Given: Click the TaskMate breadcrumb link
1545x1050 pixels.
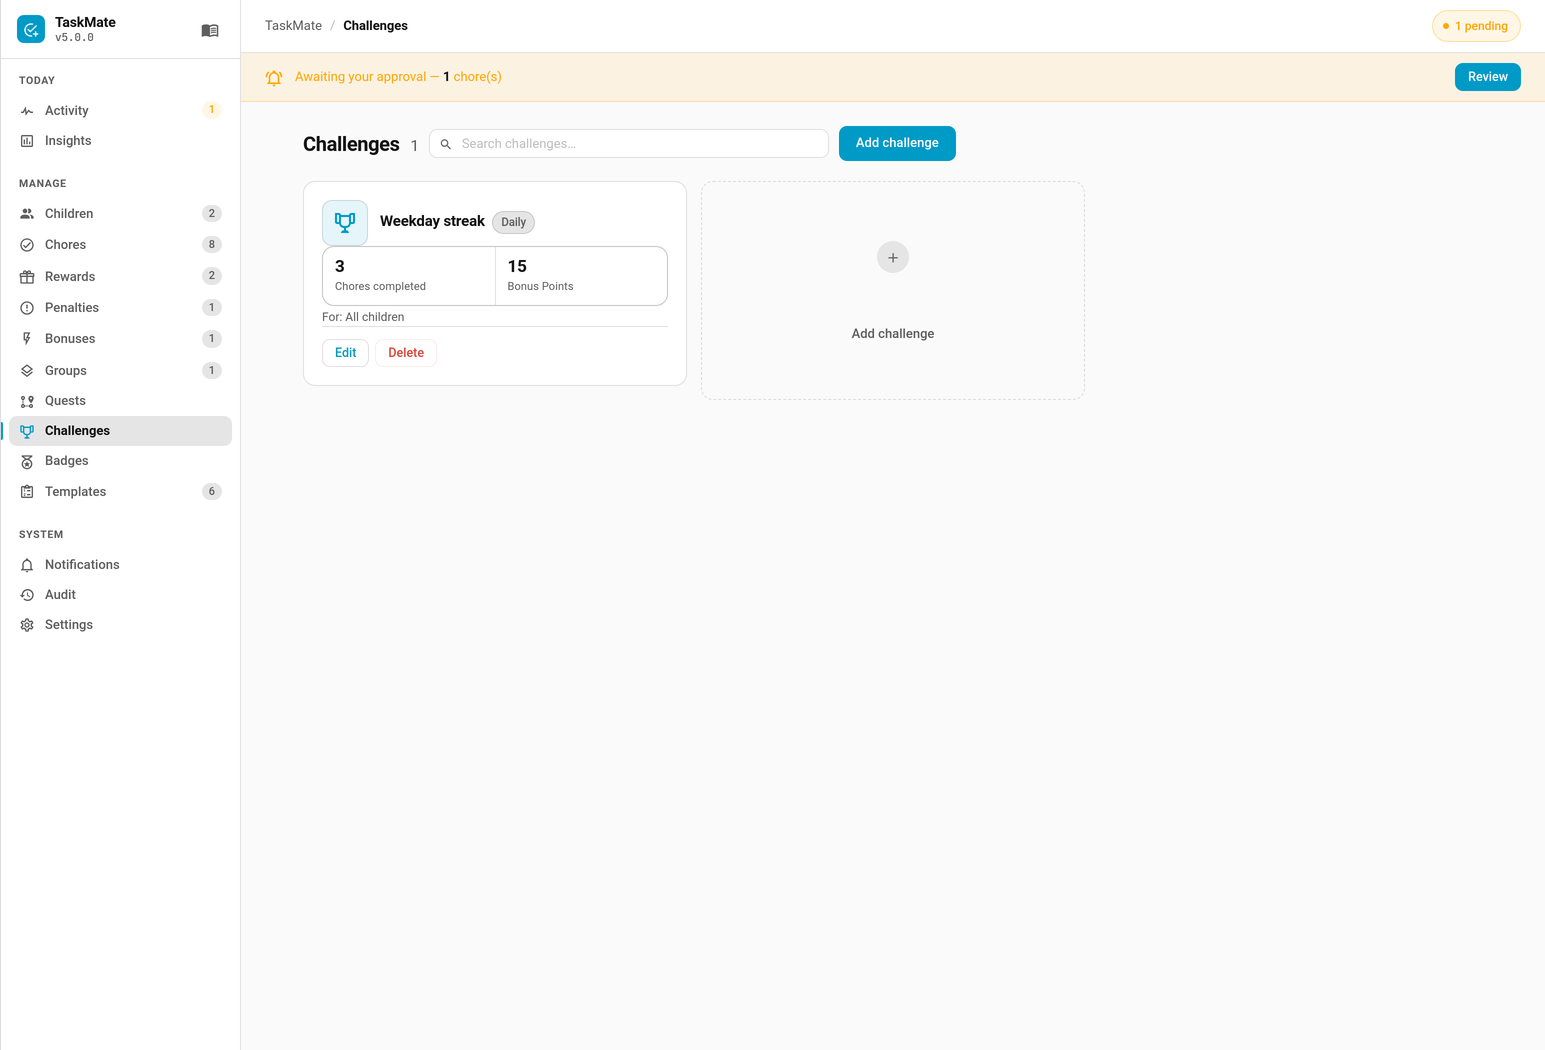Looking at the screenshot, I should click(x=293, y=26).
